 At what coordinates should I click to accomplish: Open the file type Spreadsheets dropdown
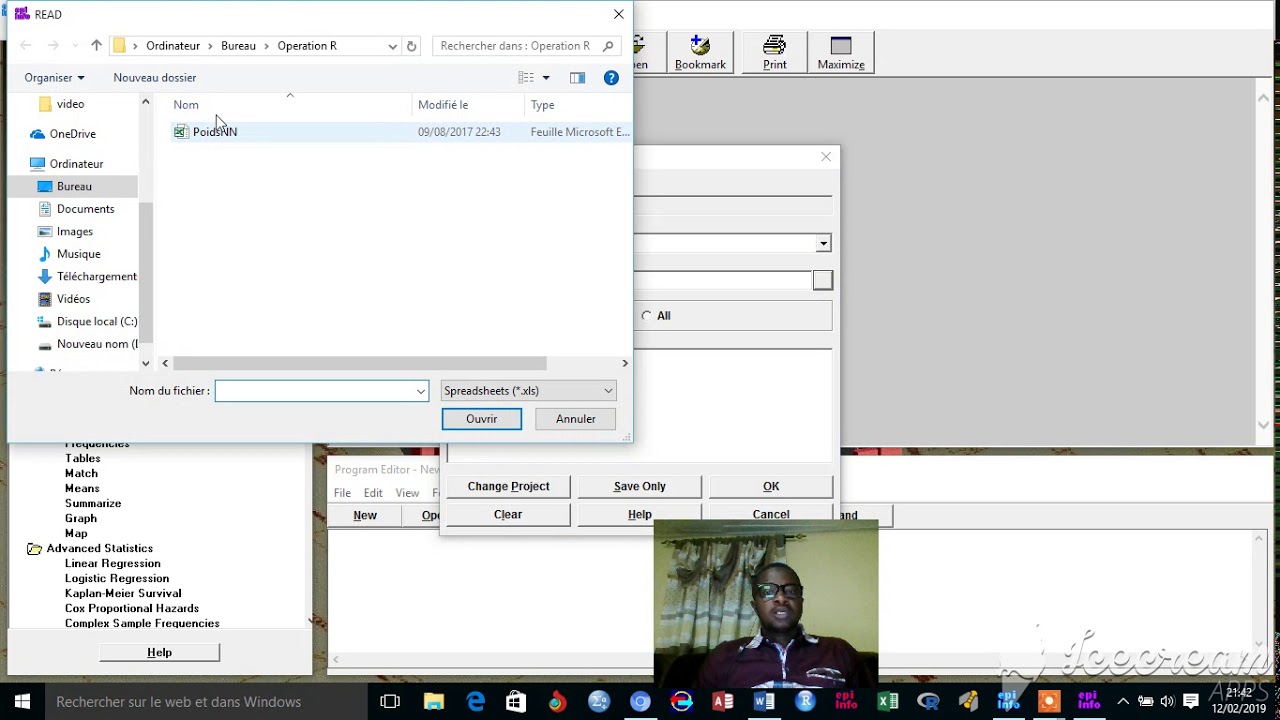(528, 391)
